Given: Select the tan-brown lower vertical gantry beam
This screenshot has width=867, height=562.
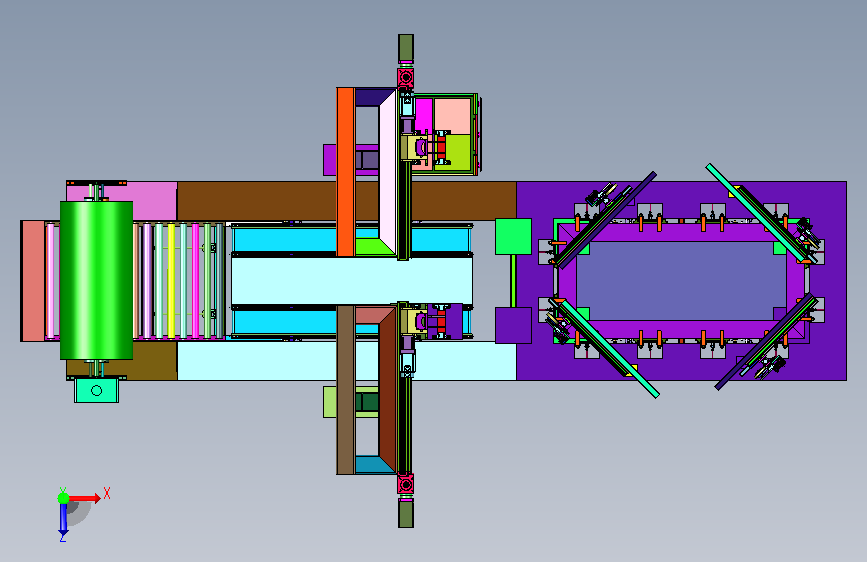Looking at the screenshot, I should pos(346,389).
